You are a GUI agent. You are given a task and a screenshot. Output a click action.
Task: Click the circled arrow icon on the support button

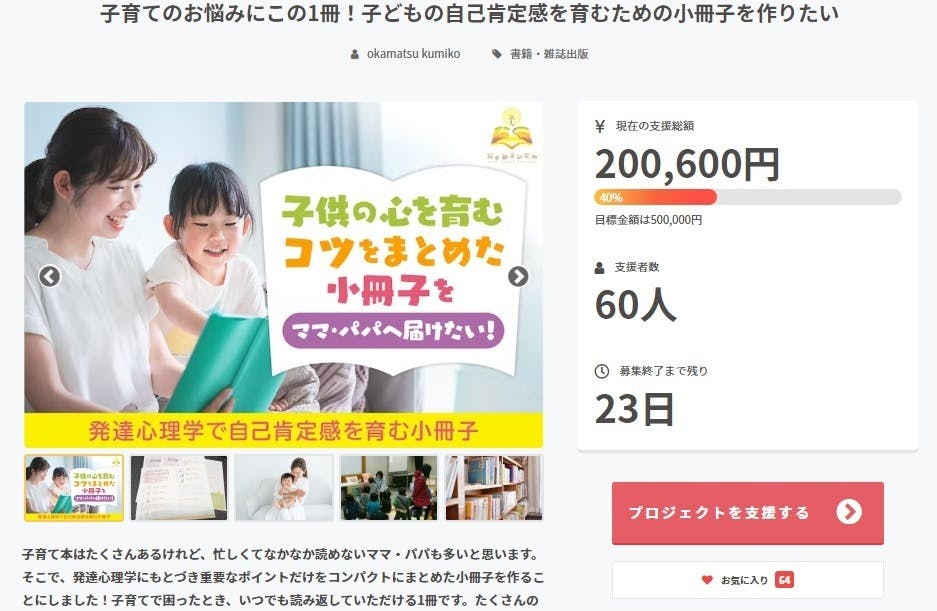coord(849,512)
